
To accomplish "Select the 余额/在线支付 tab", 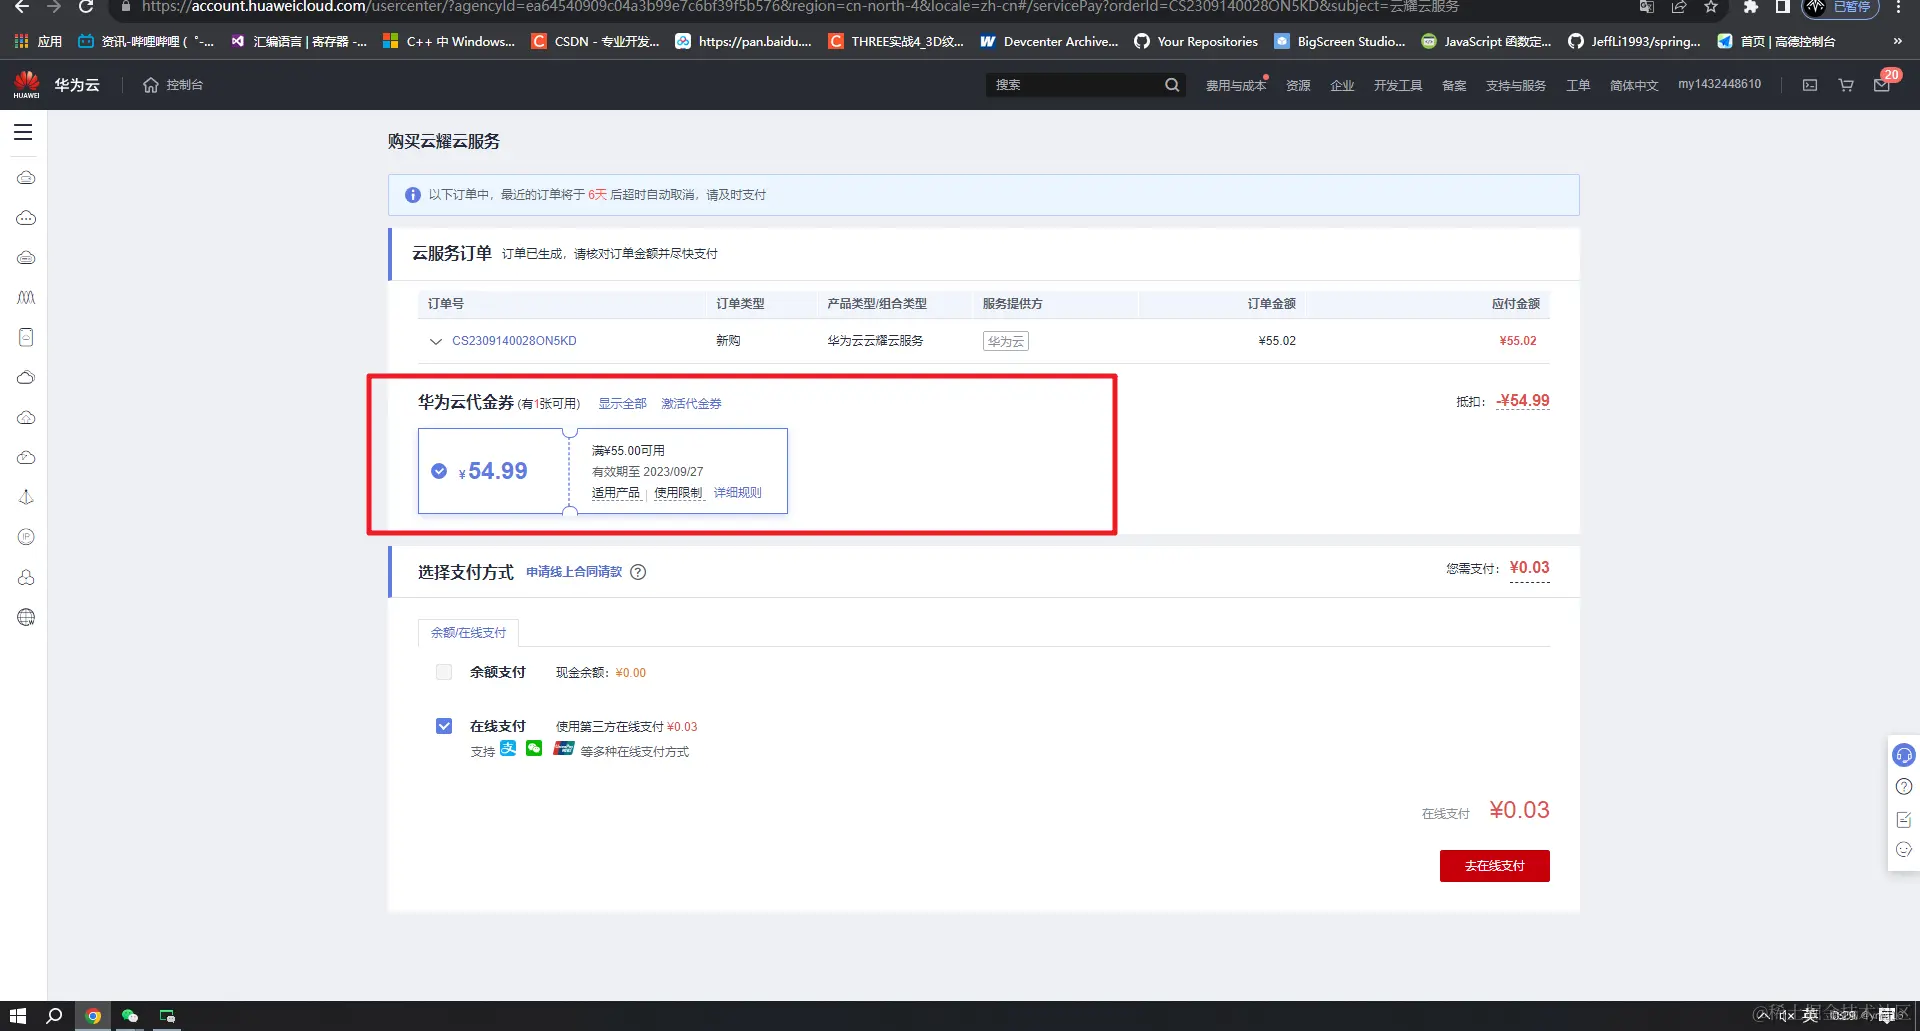I will tap(468, 632).
